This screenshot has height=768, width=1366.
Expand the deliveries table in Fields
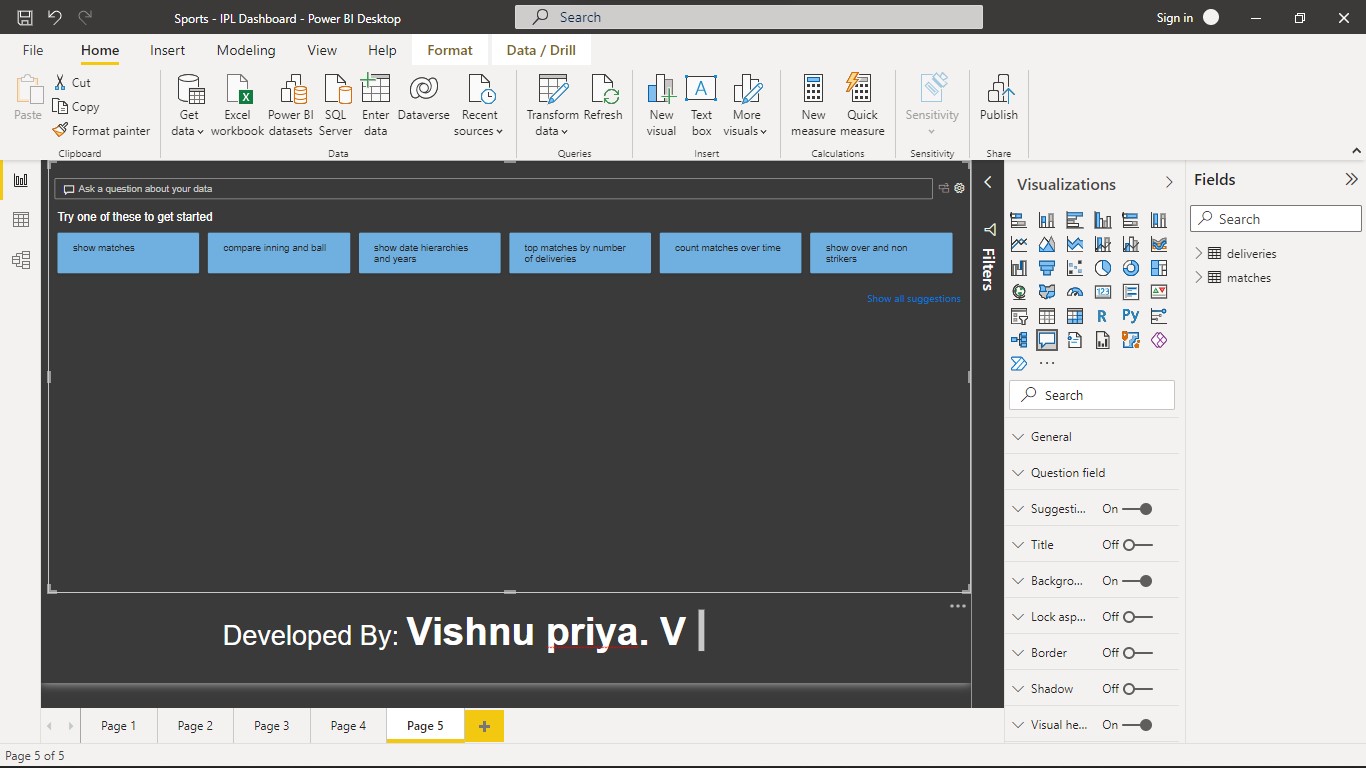click(x=1199, y=254)
